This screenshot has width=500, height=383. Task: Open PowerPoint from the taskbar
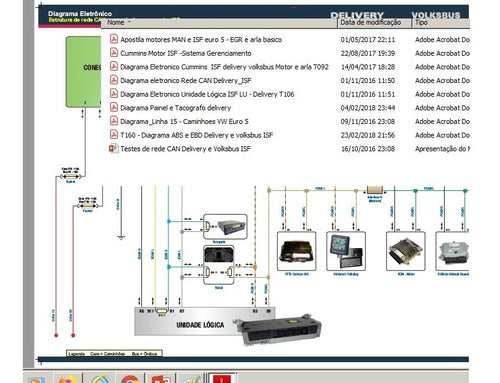tap(161, 379)
